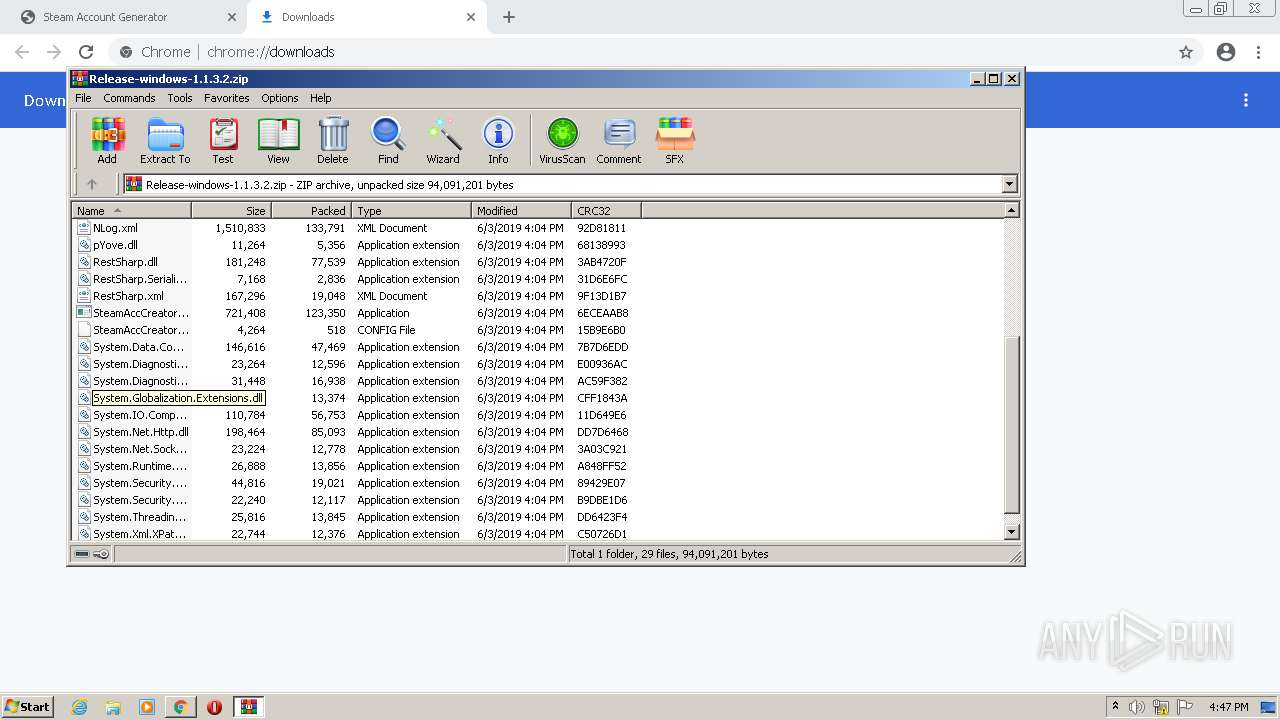
Task: Open the Help menu
Action: [320, 98]
